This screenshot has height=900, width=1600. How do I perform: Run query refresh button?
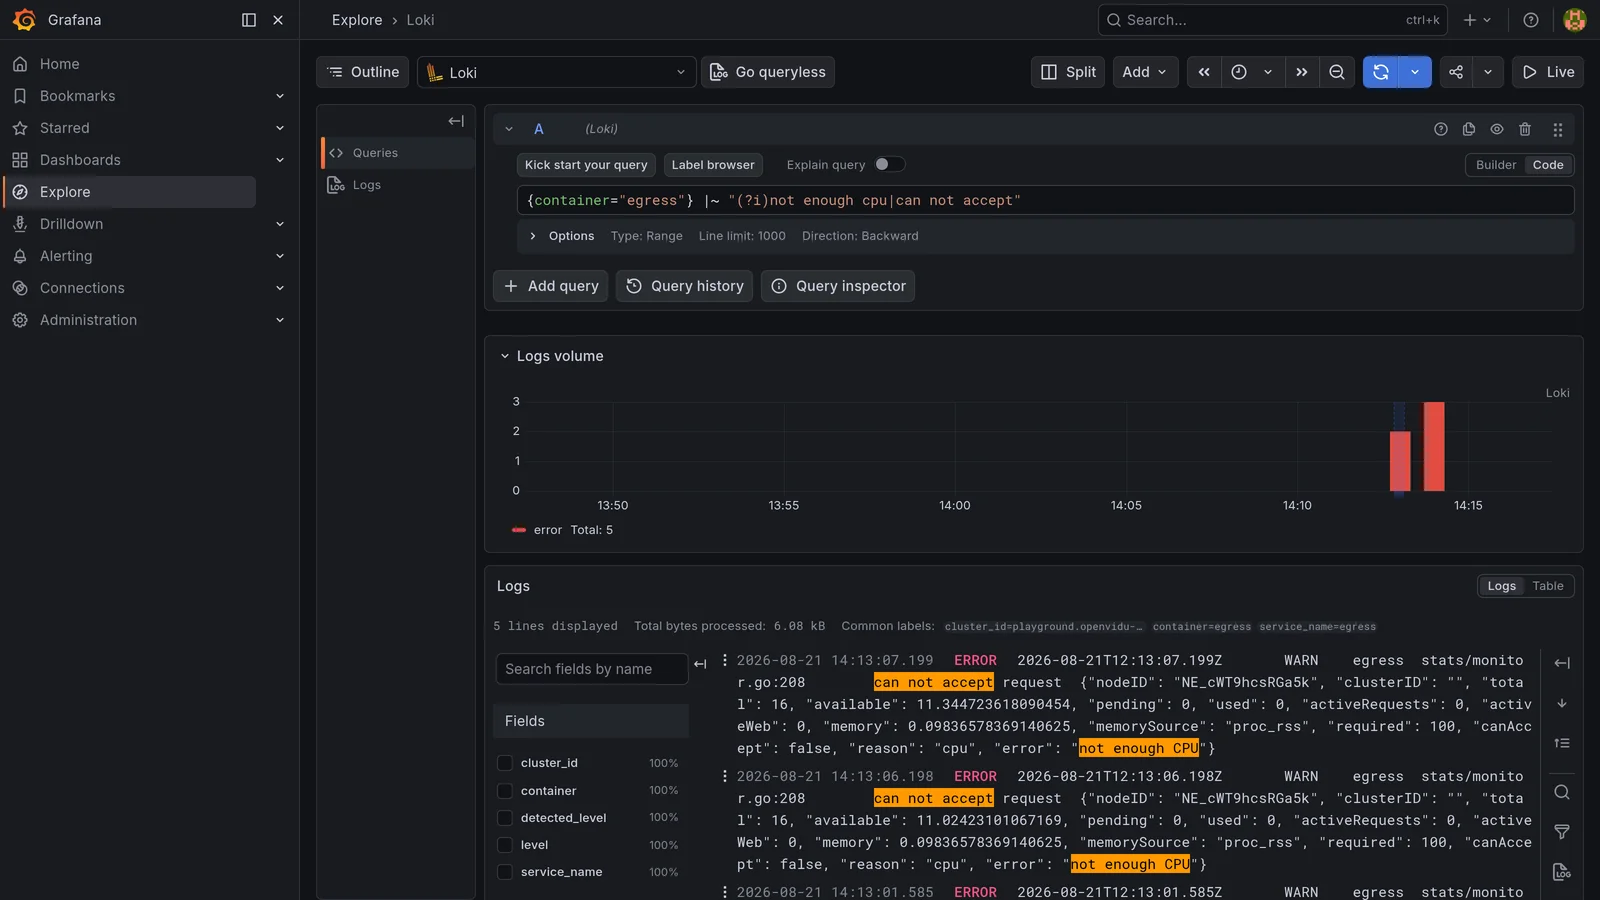click(1381, 72)
